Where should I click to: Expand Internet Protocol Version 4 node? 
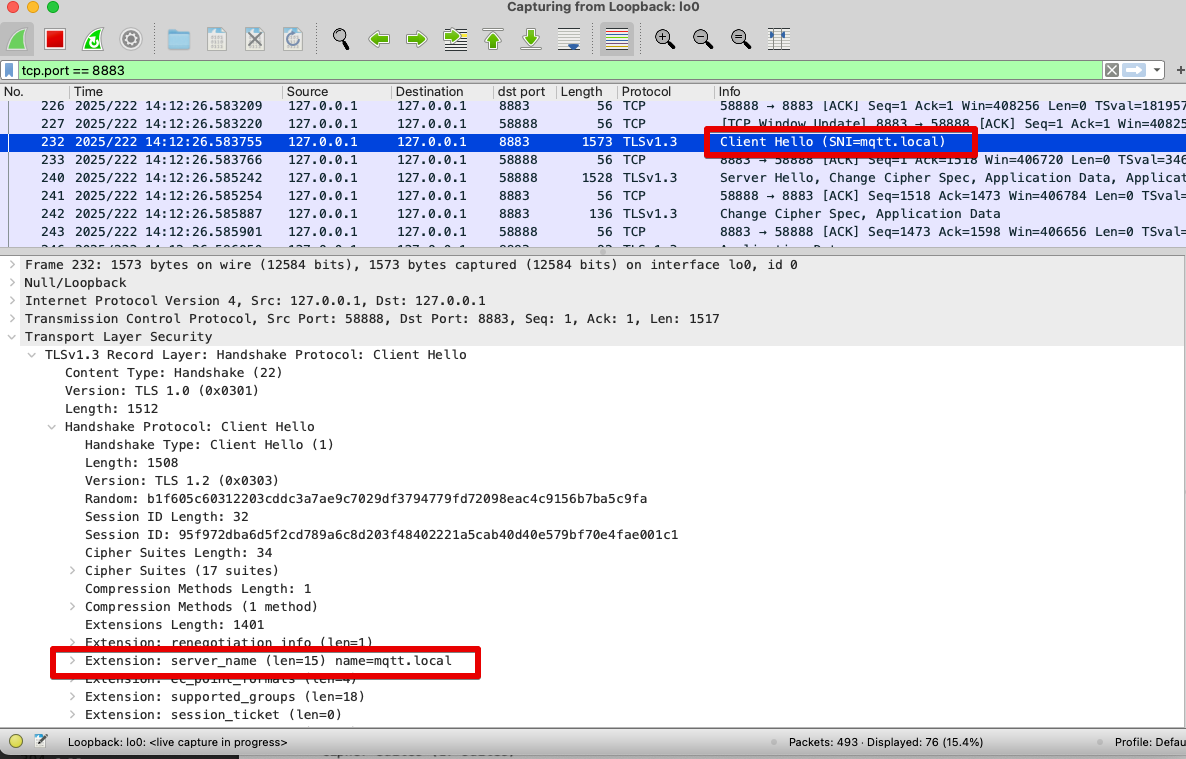click(12, 300)
